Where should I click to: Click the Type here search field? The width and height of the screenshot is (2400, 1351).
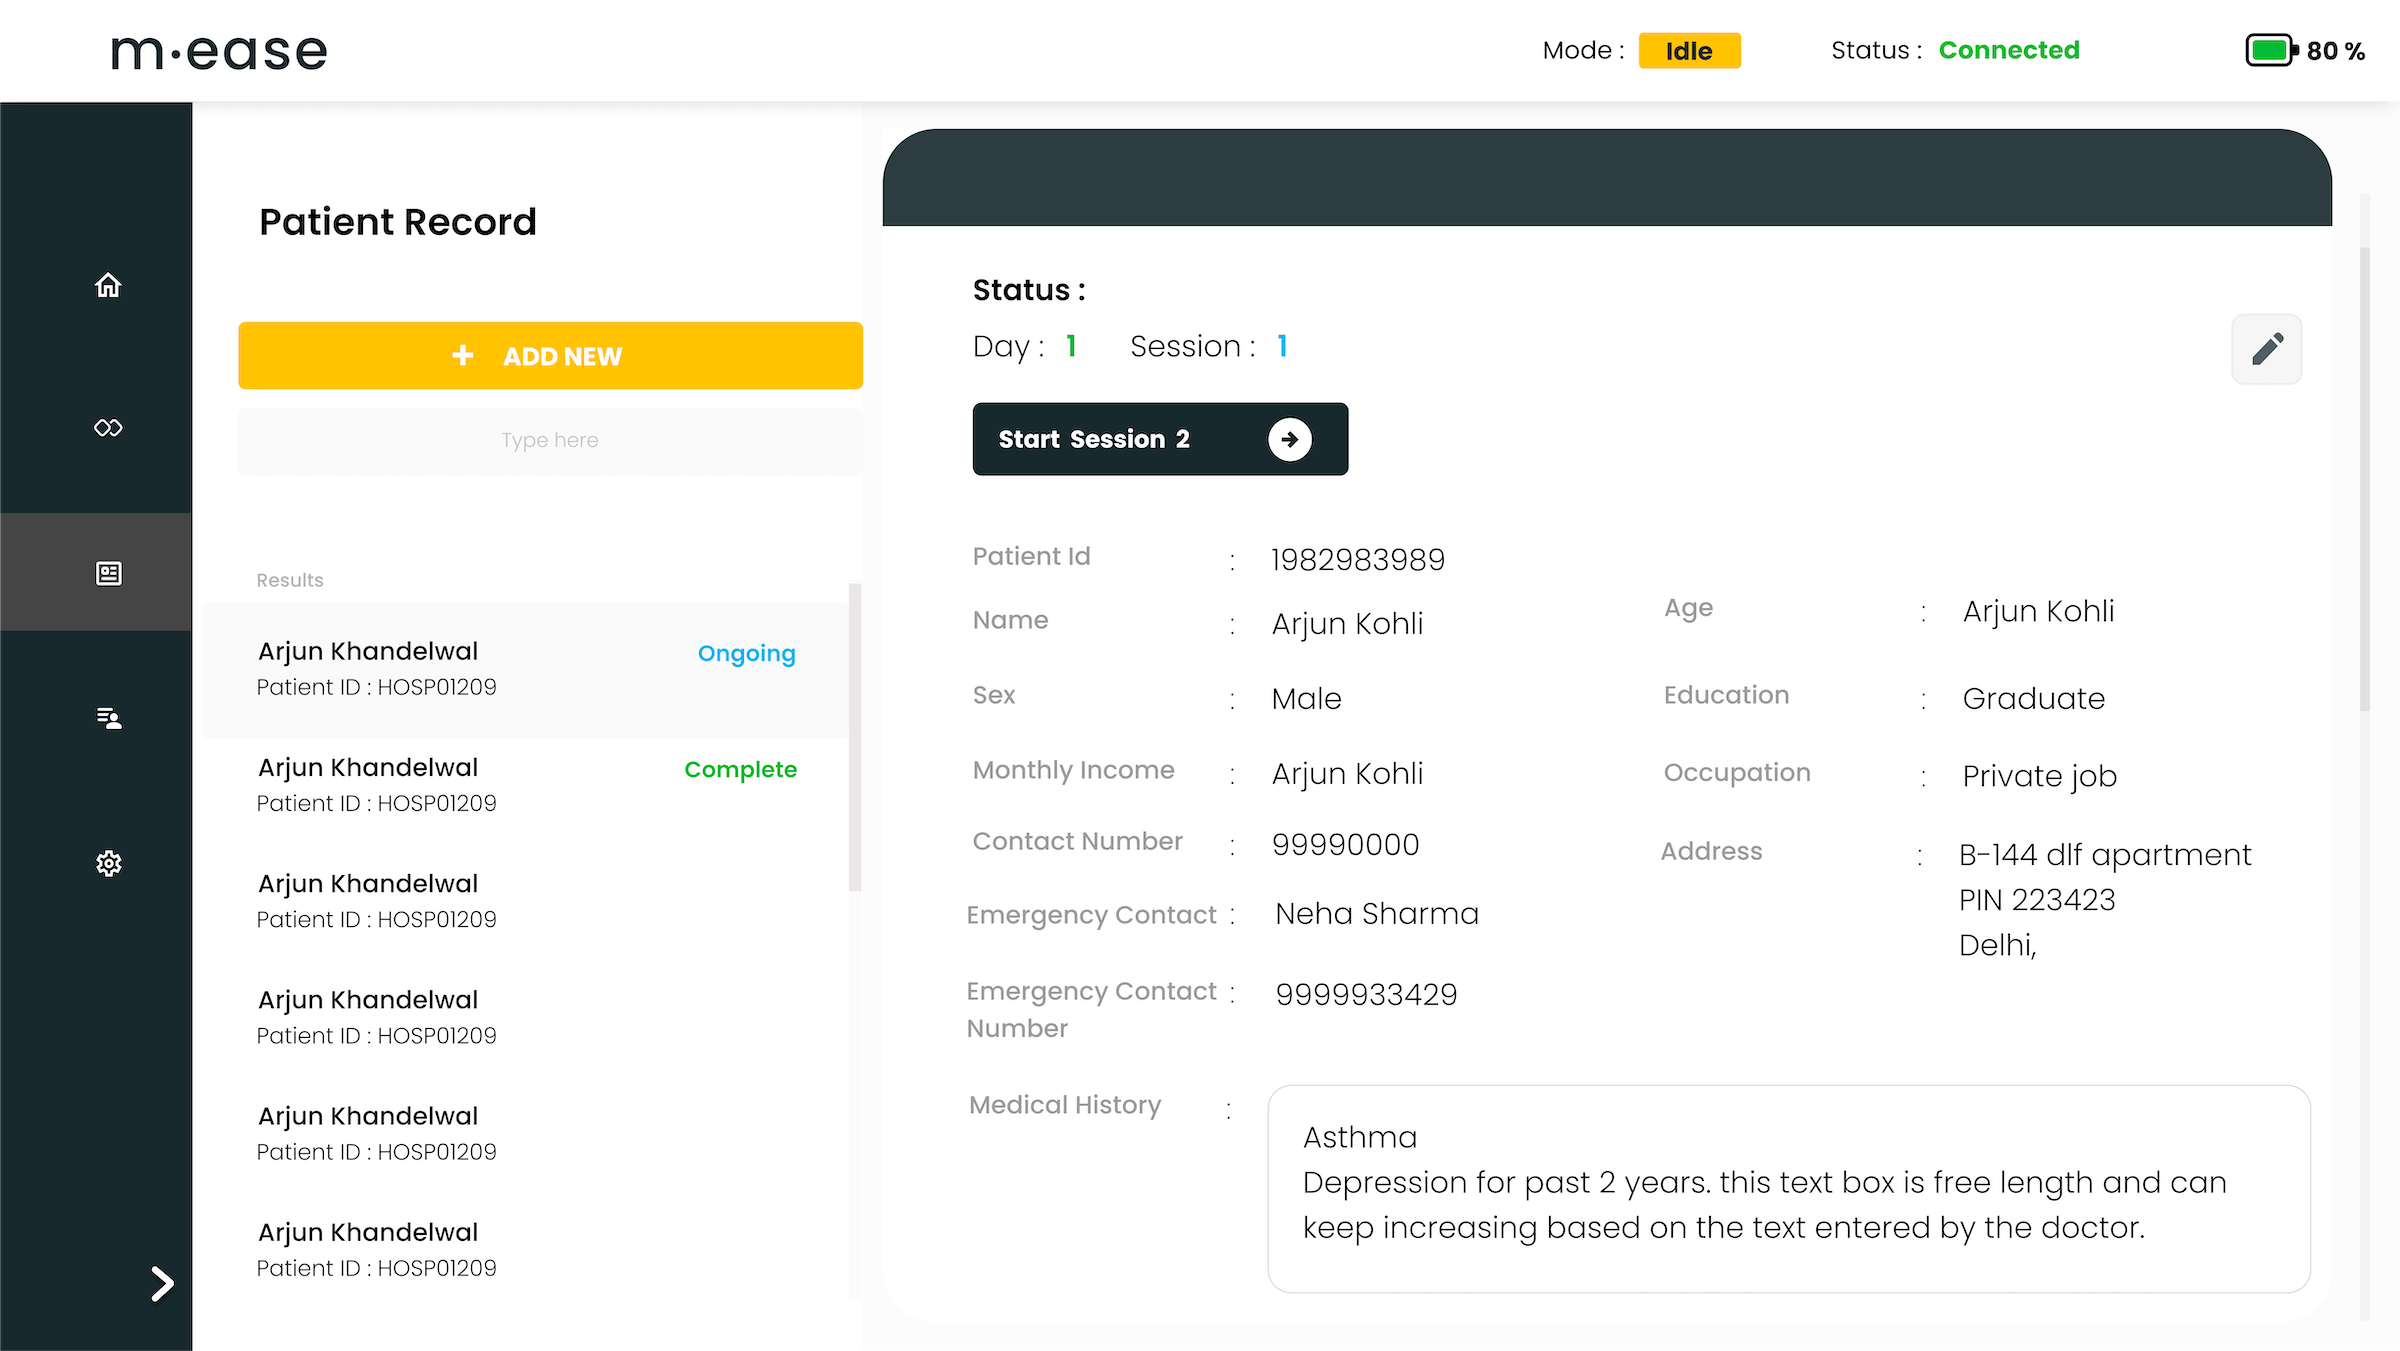550,441
